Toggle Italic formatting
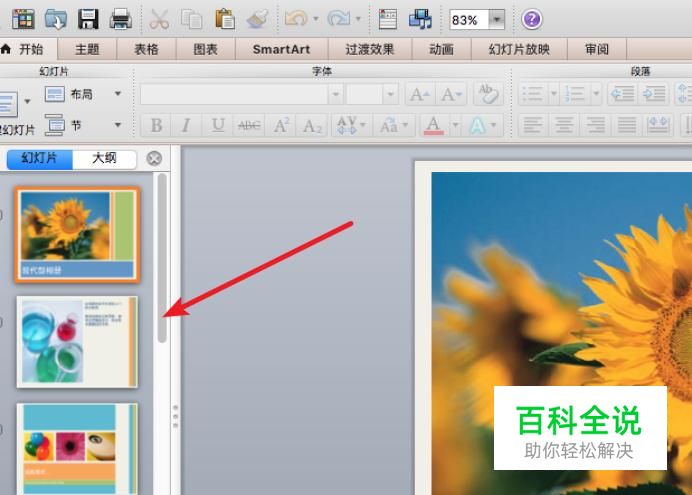 (x=187, y=125)
